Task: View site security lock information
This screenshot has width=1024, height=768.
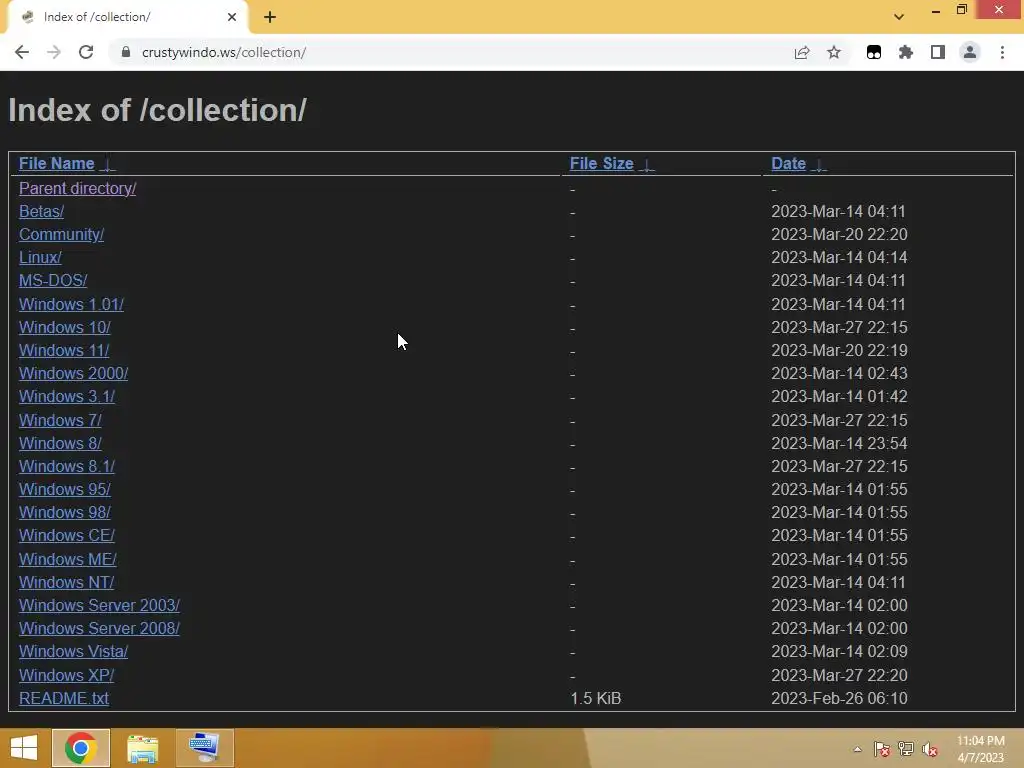Action: pos(126,52)
